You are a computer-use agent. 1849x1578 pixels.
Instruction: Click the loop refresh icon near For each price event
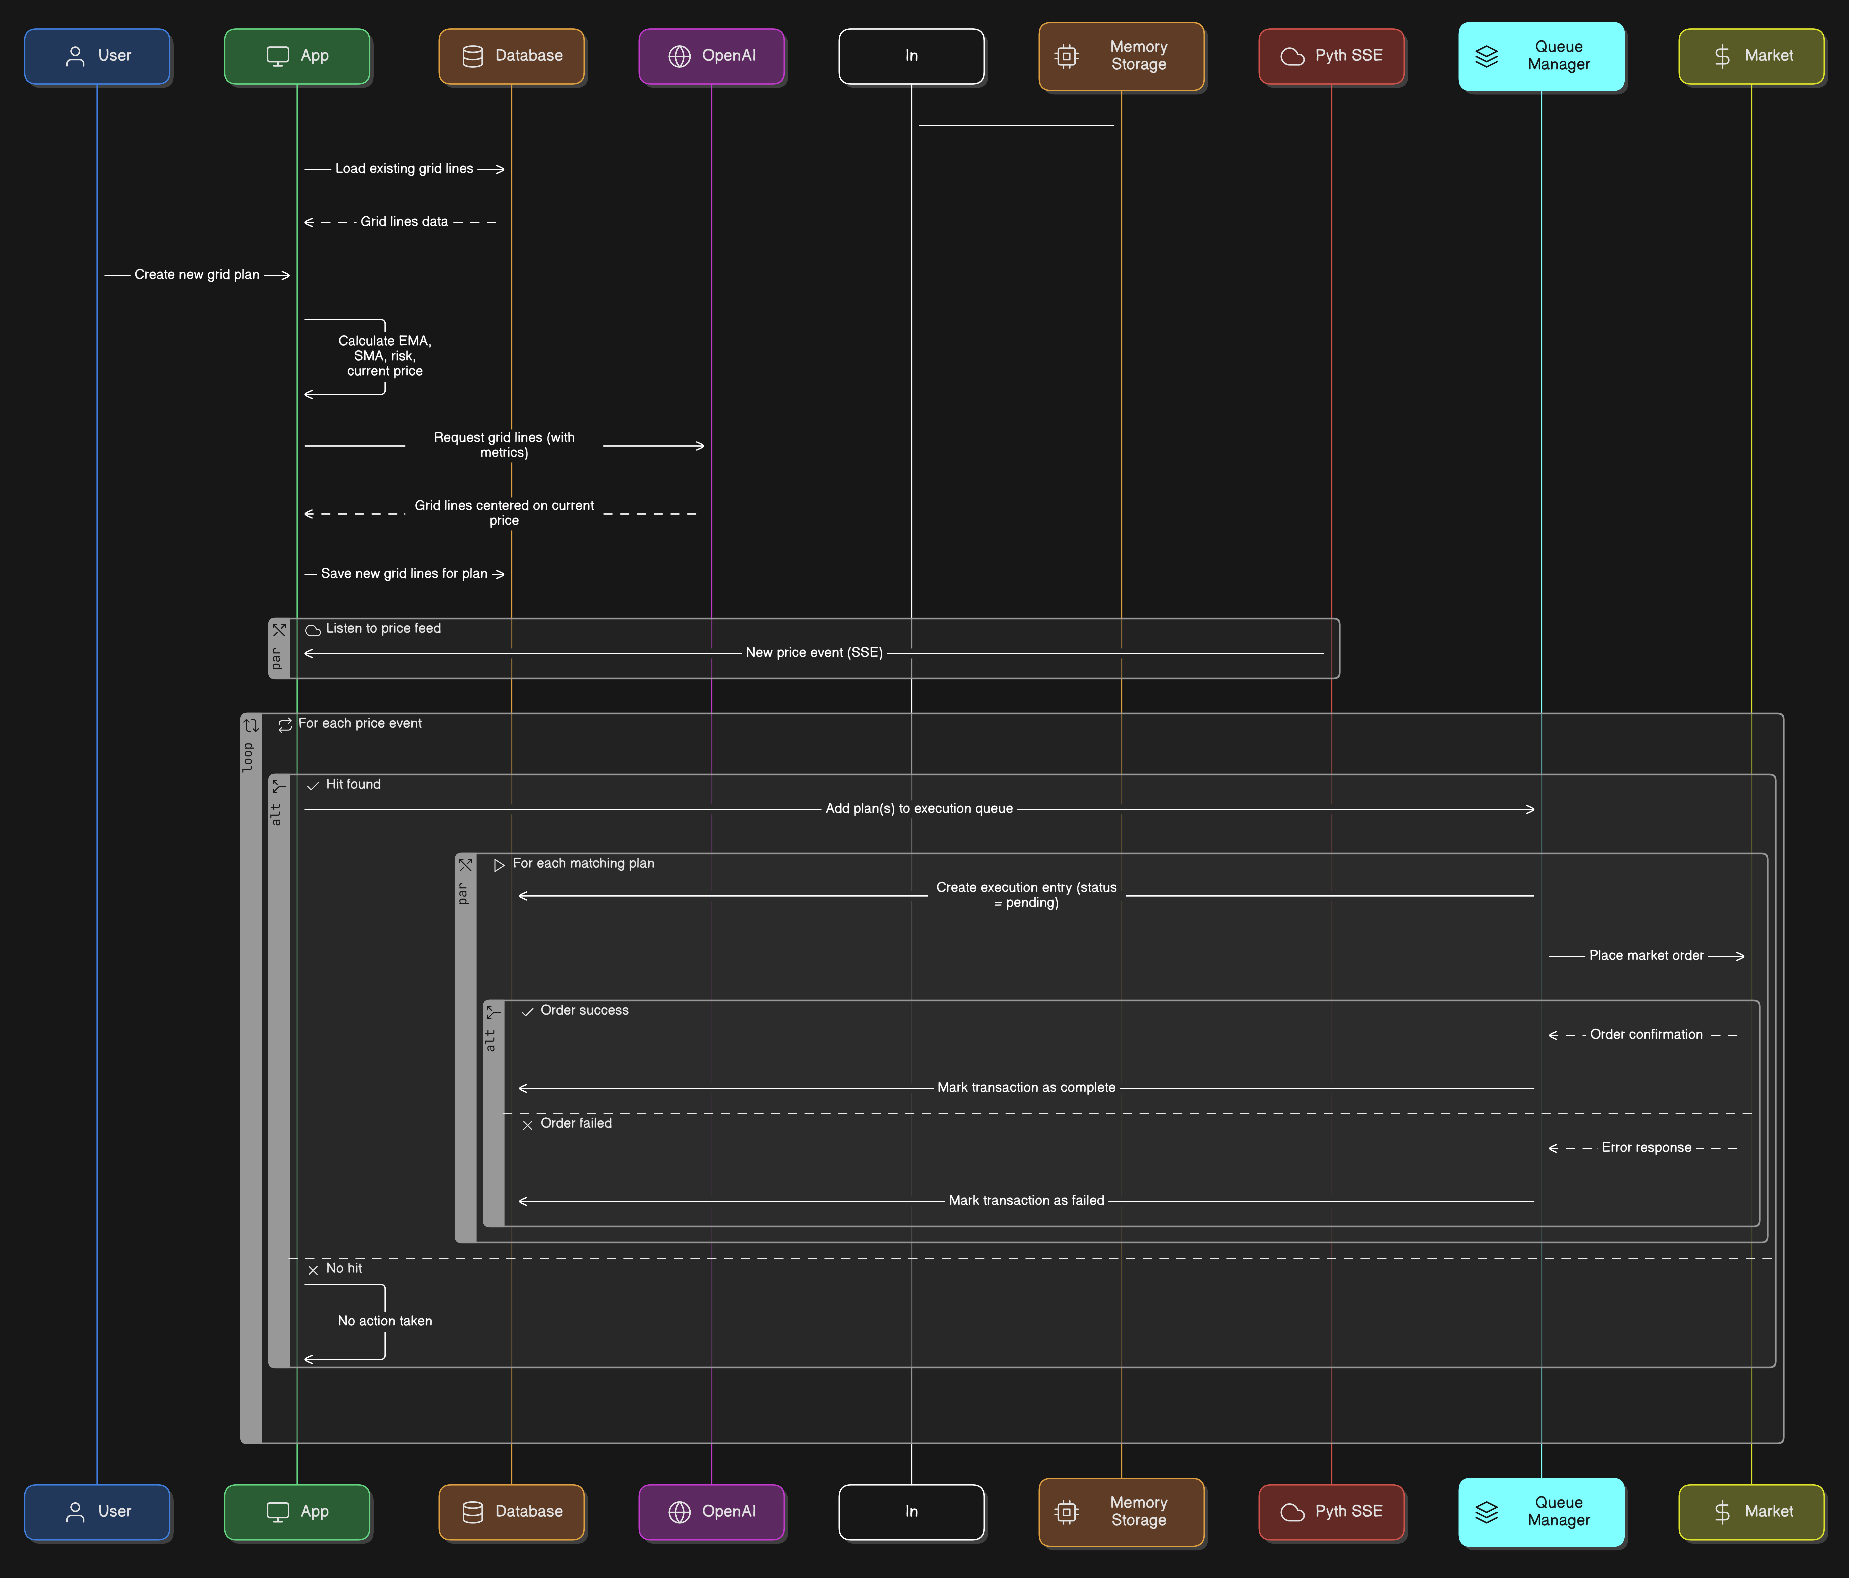click(x=287, y=723)
